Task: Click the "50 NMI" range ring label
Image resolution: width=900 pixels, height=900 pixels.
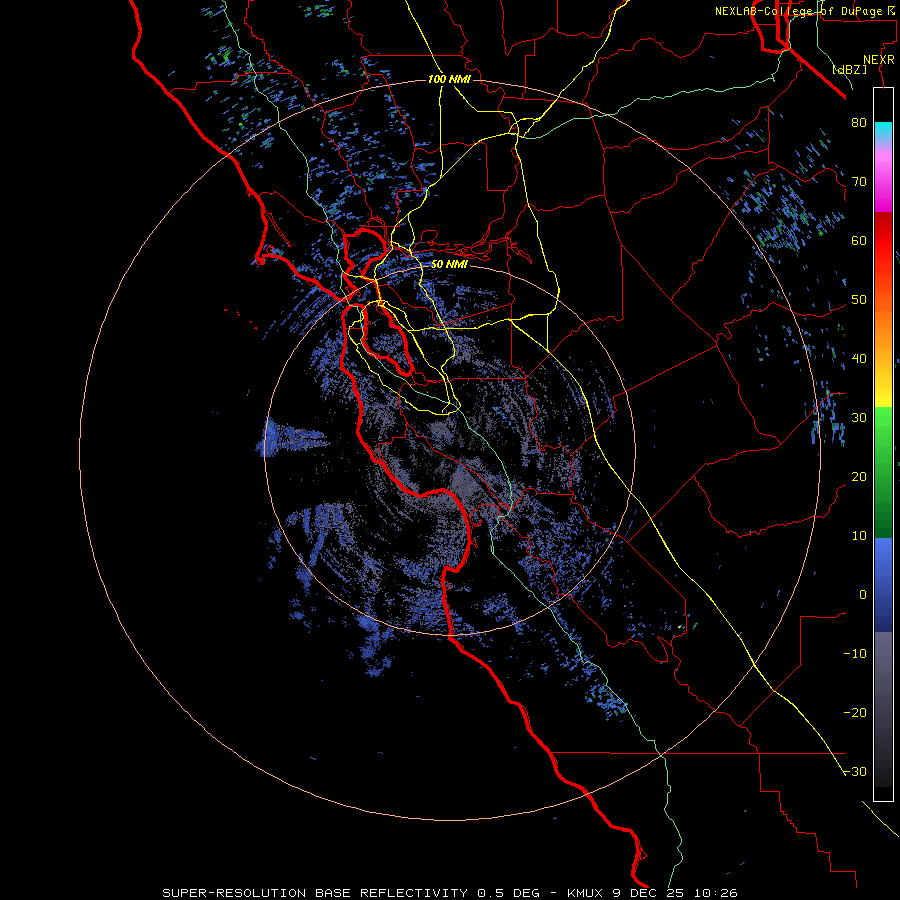Action: pyautogui.click(x=449, y=264)
